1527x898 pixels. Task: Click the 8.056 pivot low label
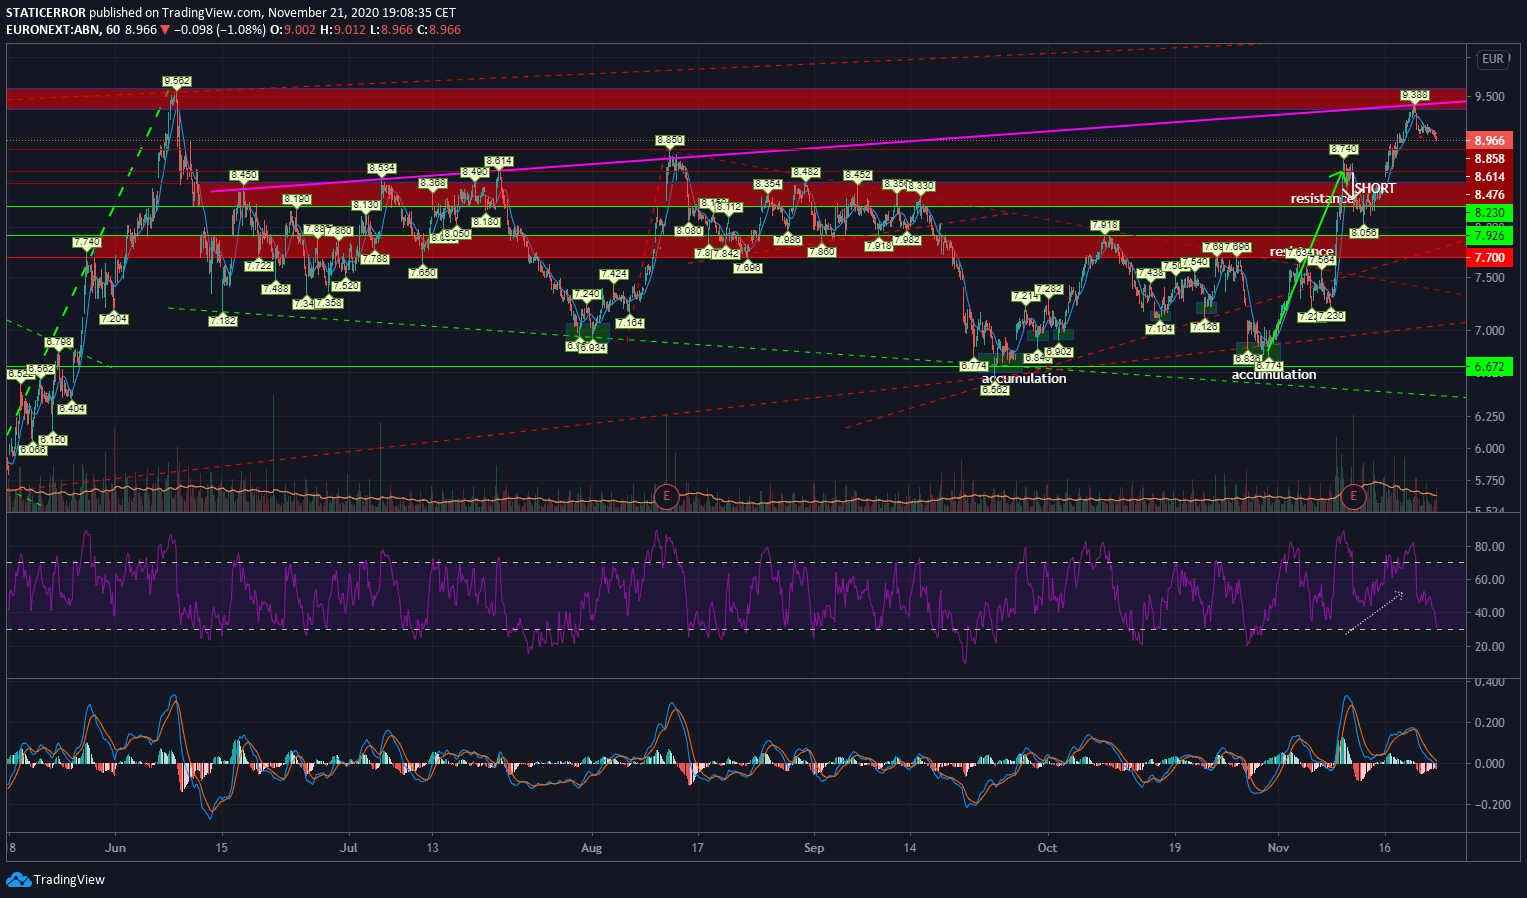point(1364,232)
